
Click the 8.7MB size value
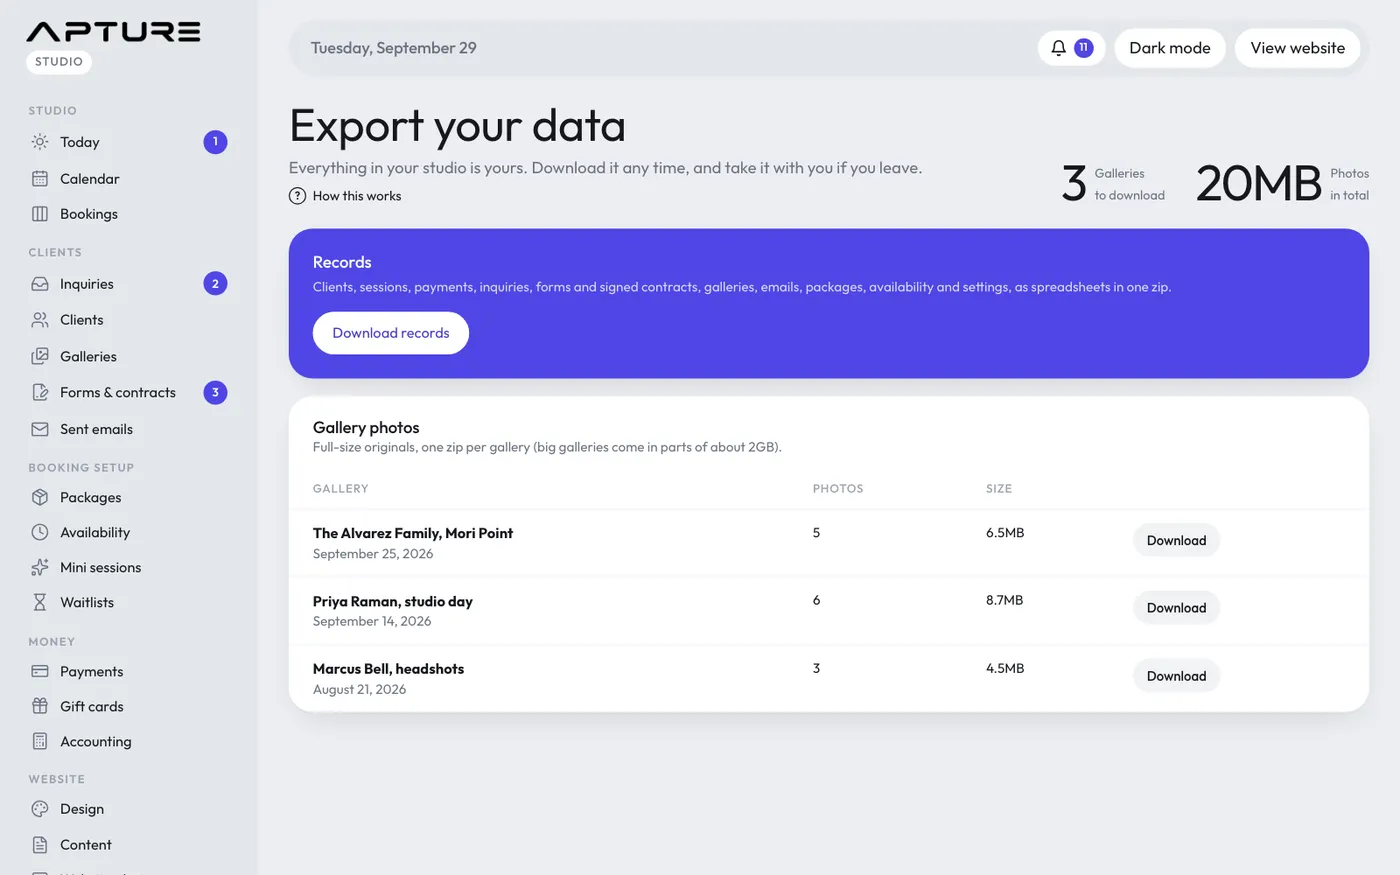(x=1005, y=600)
